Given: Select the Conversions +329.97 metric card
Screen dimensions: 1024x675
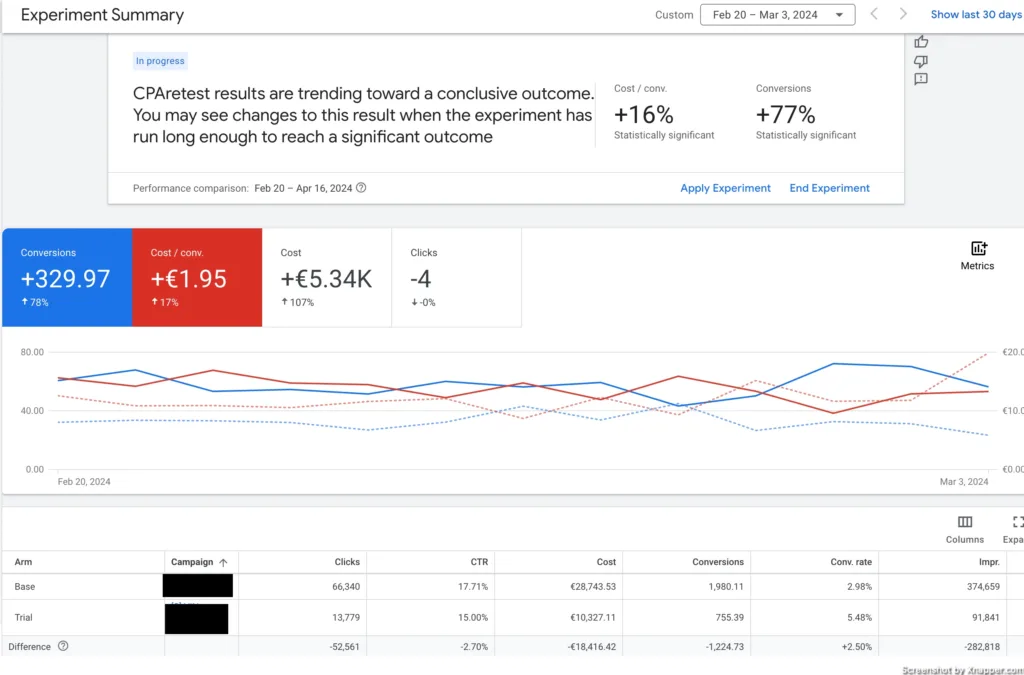Looking at the screenshot, I should (67, 277).
